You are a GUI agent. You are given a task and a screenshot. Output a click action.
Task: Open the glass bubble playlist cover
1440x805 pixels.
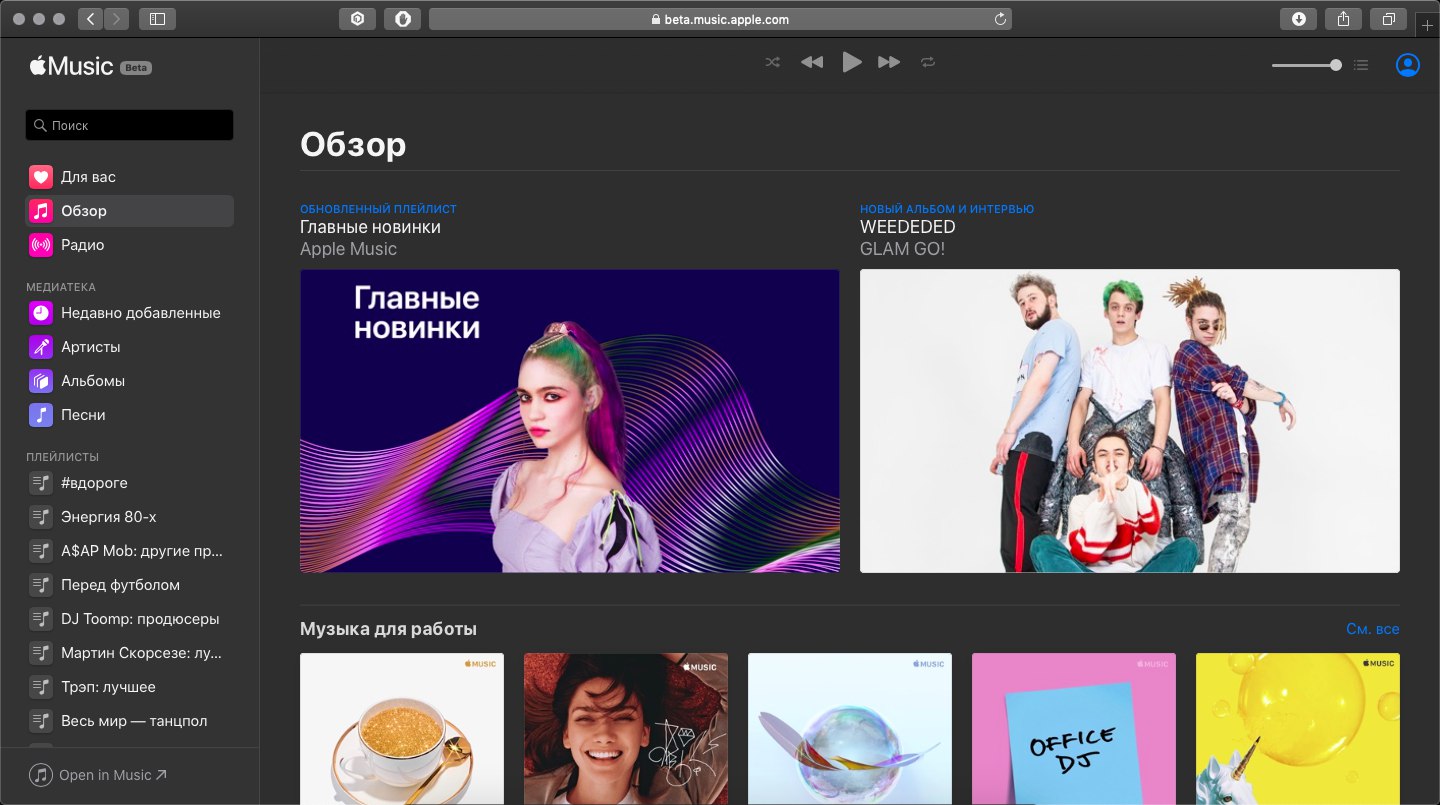850,729
